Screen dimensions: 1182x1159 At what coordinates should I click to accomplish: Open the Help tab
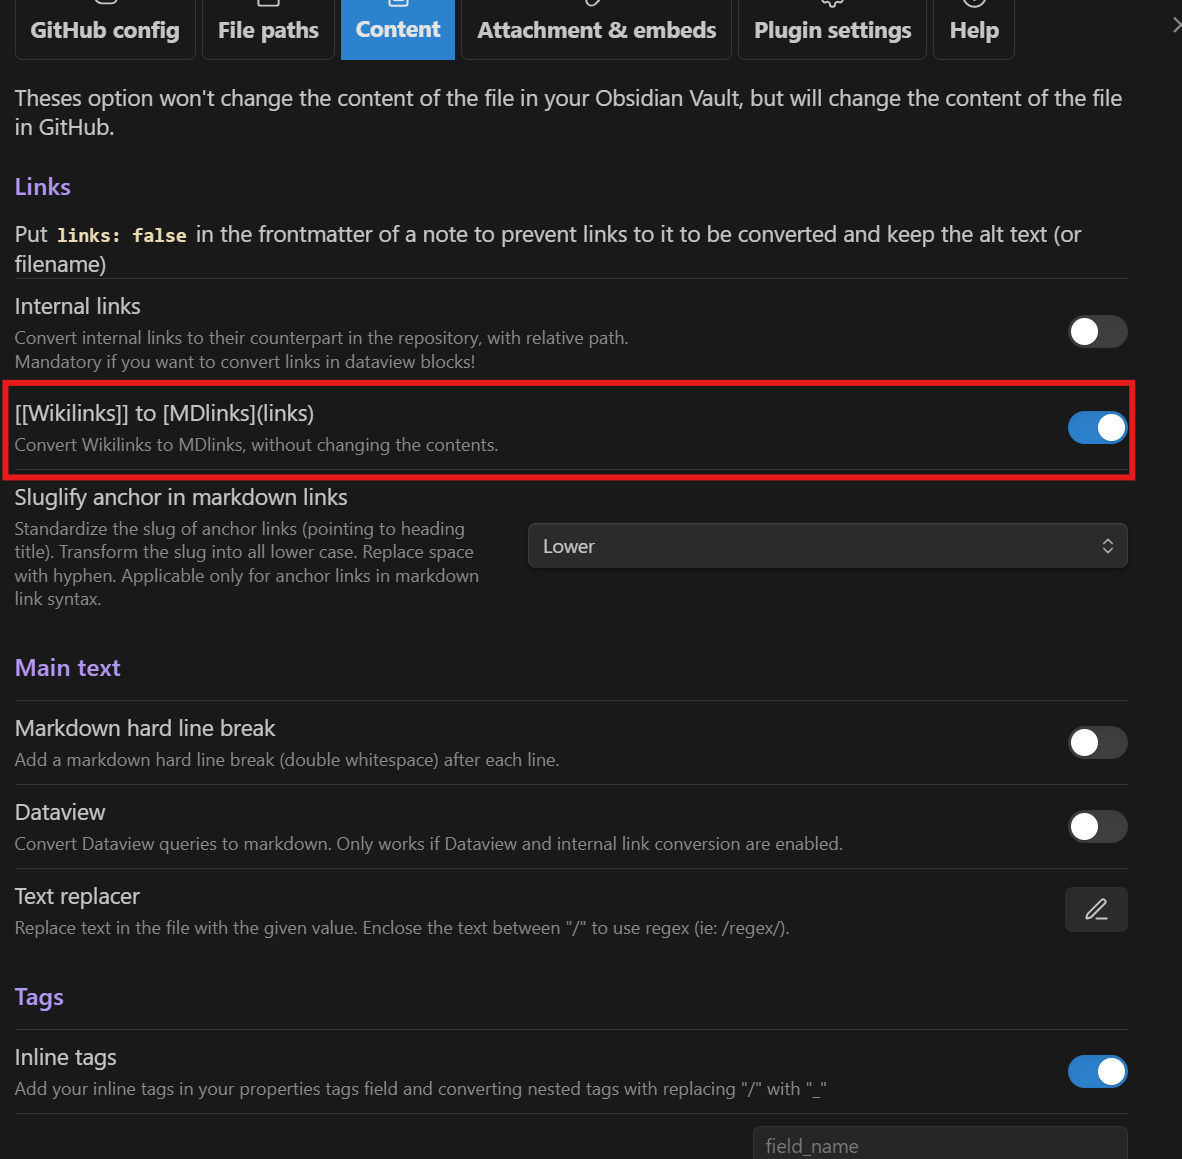pos(974,29)
